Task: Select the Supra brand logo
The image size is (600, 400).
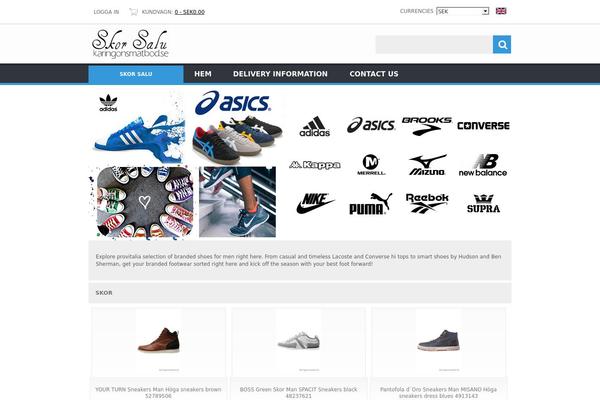Action: coord(483,204)
